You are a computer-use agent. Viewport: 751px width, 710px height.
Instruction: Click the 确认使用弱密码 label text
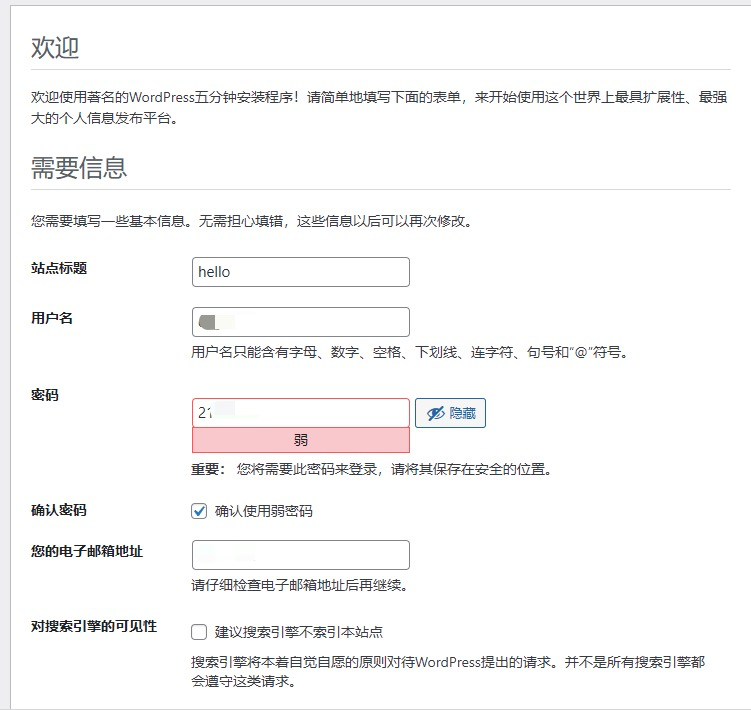click(x=263, y=511)
